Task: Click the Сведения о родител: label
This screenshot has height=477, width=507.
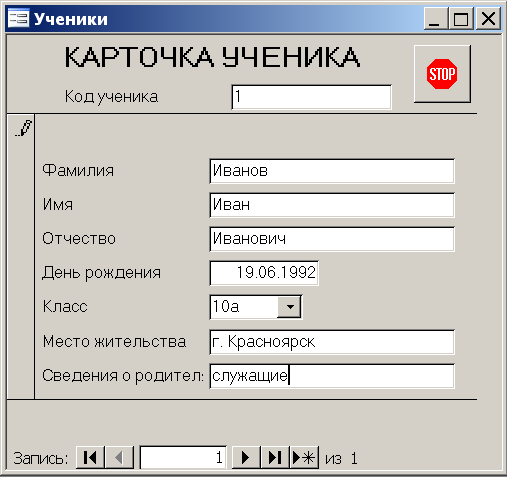Action: coord(123,376)
